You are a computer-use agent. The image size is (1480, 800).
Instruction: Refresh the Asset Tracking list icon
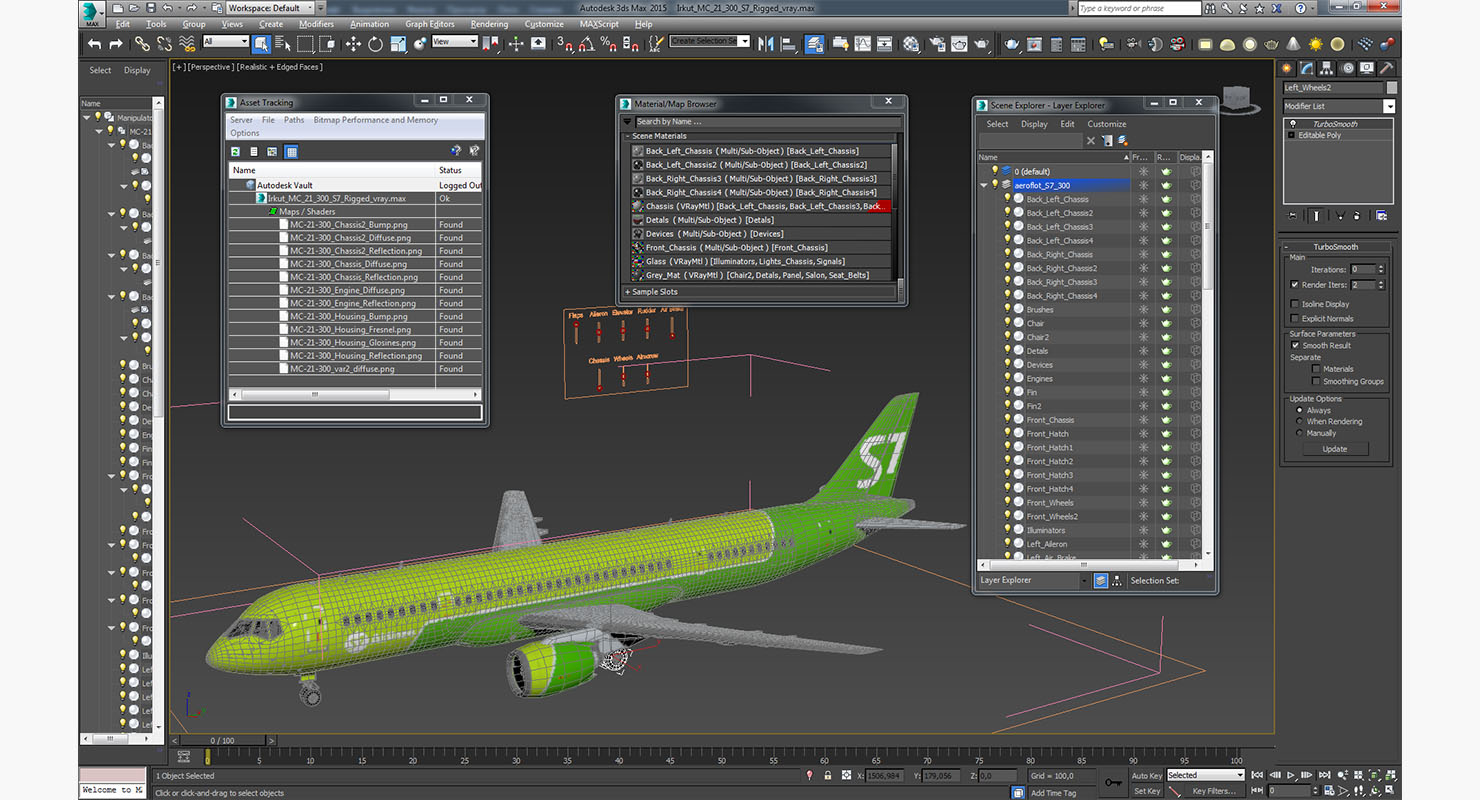(235, 151)
